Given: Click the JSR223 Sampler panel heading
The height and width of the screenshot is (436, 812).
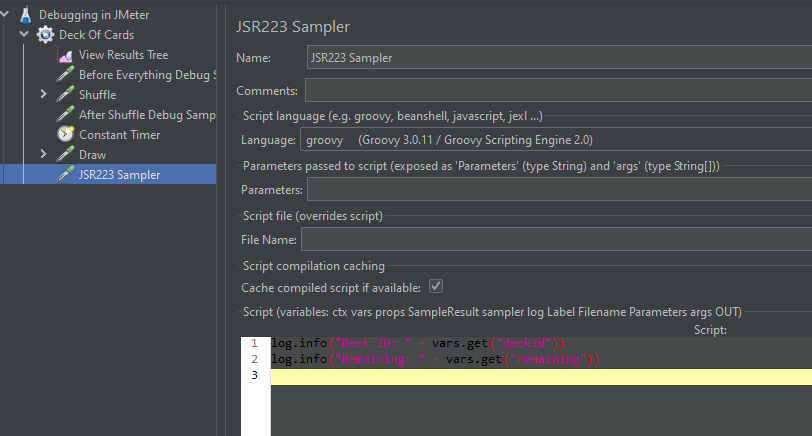Looking at the screenshot, I should [293, 26].
